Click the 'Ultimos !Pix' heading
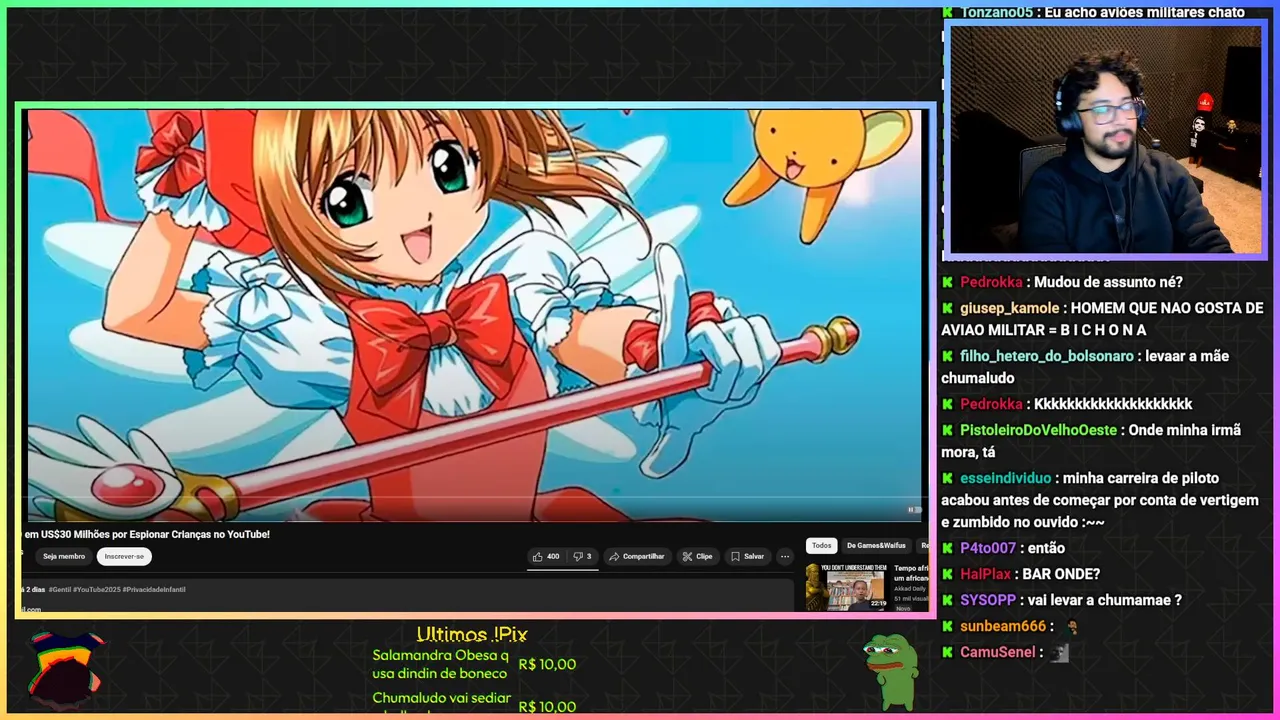Viewport: 1280px width, 720px height. (472, 634)
